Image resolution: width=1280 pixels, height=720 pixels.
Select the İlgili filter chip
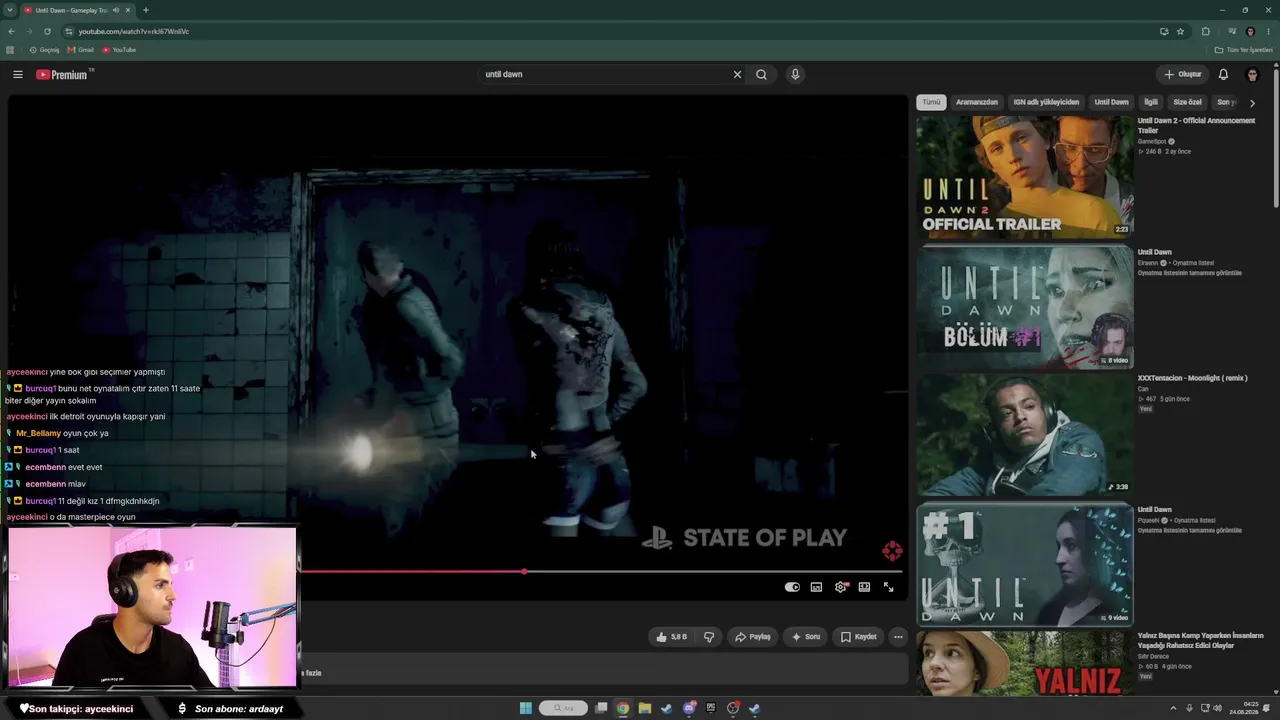pos(1151,102)
